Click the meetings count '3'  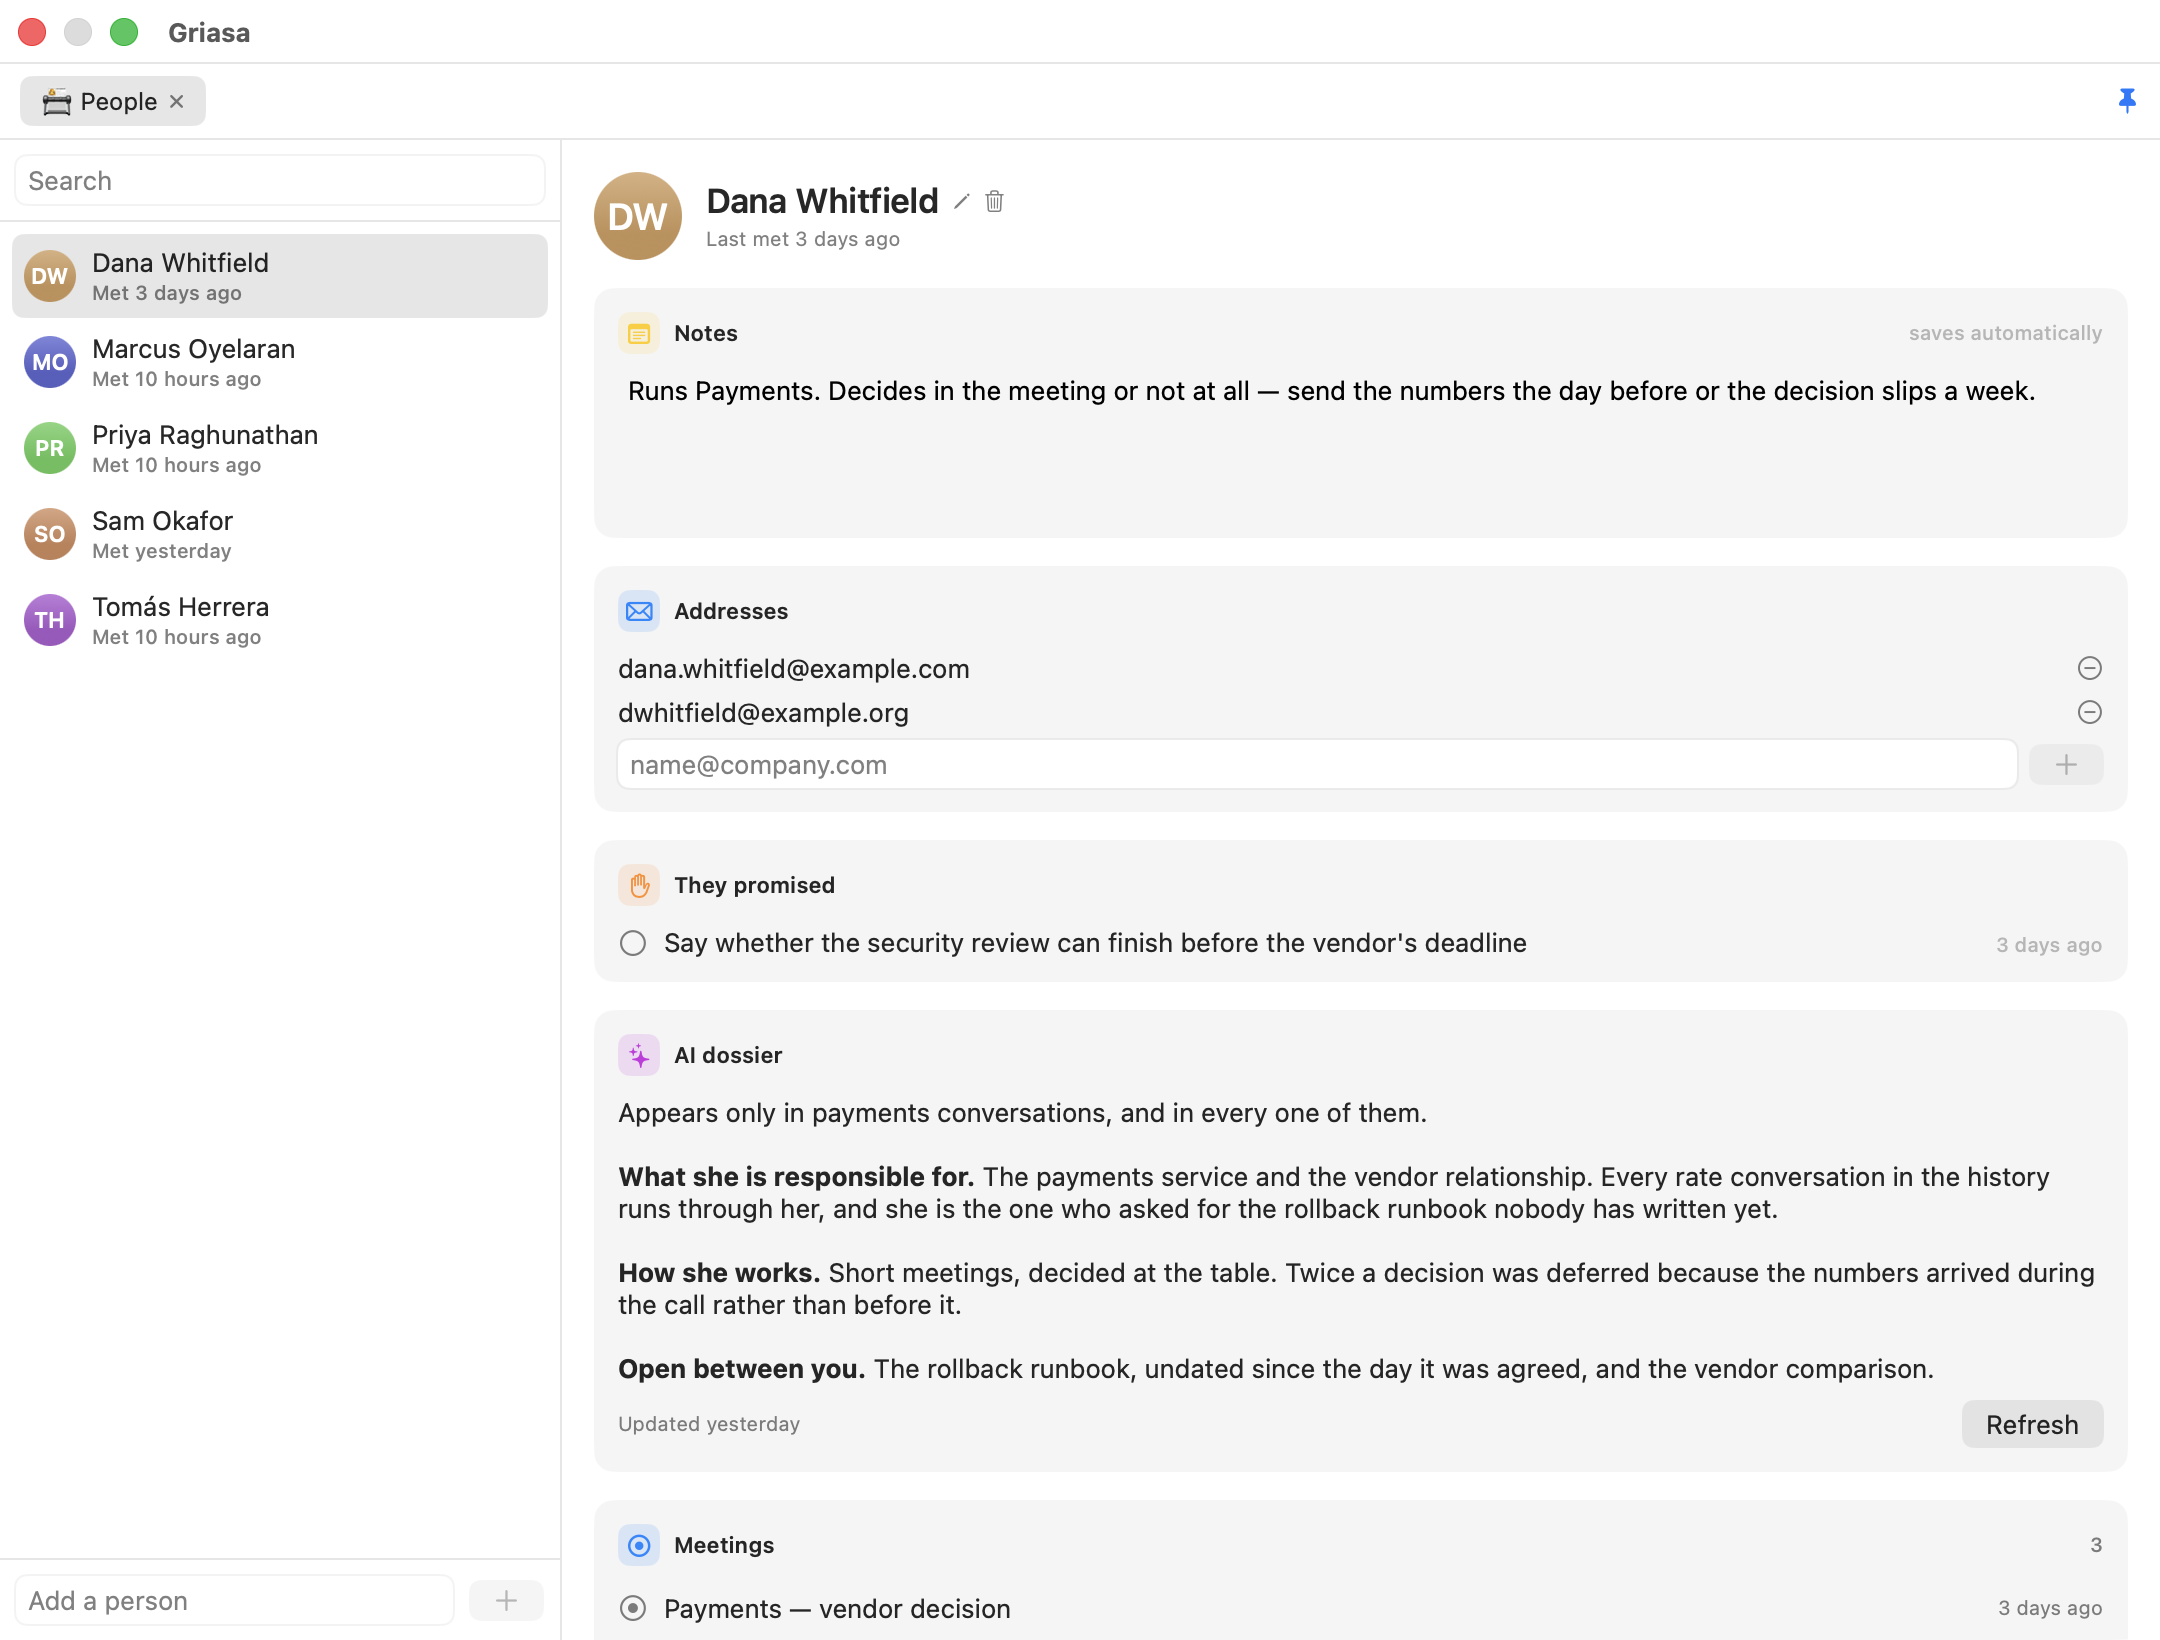[2096, 1545]
